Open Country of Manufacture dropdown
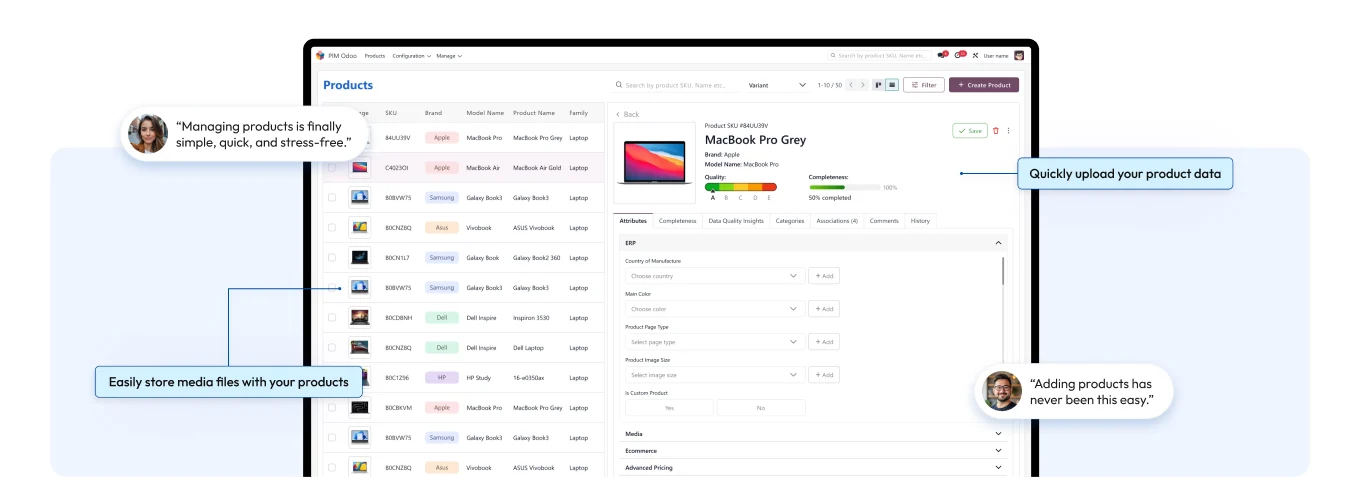 pyautogui.click(x=714, y=276)
